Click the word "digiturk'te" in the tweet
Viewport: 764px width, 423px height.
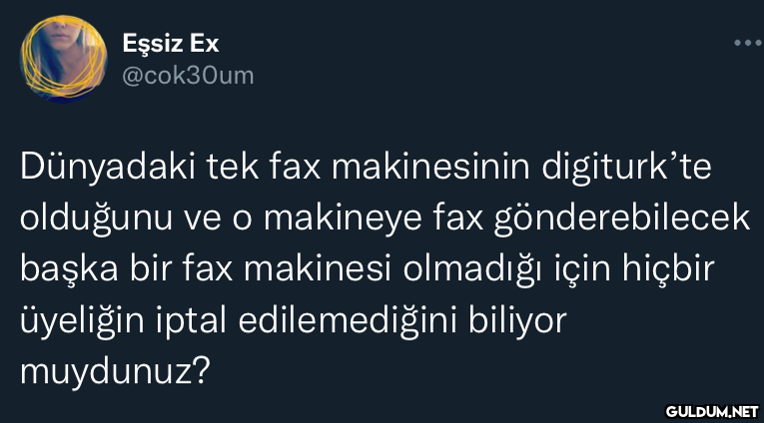[x=627, y=169]
